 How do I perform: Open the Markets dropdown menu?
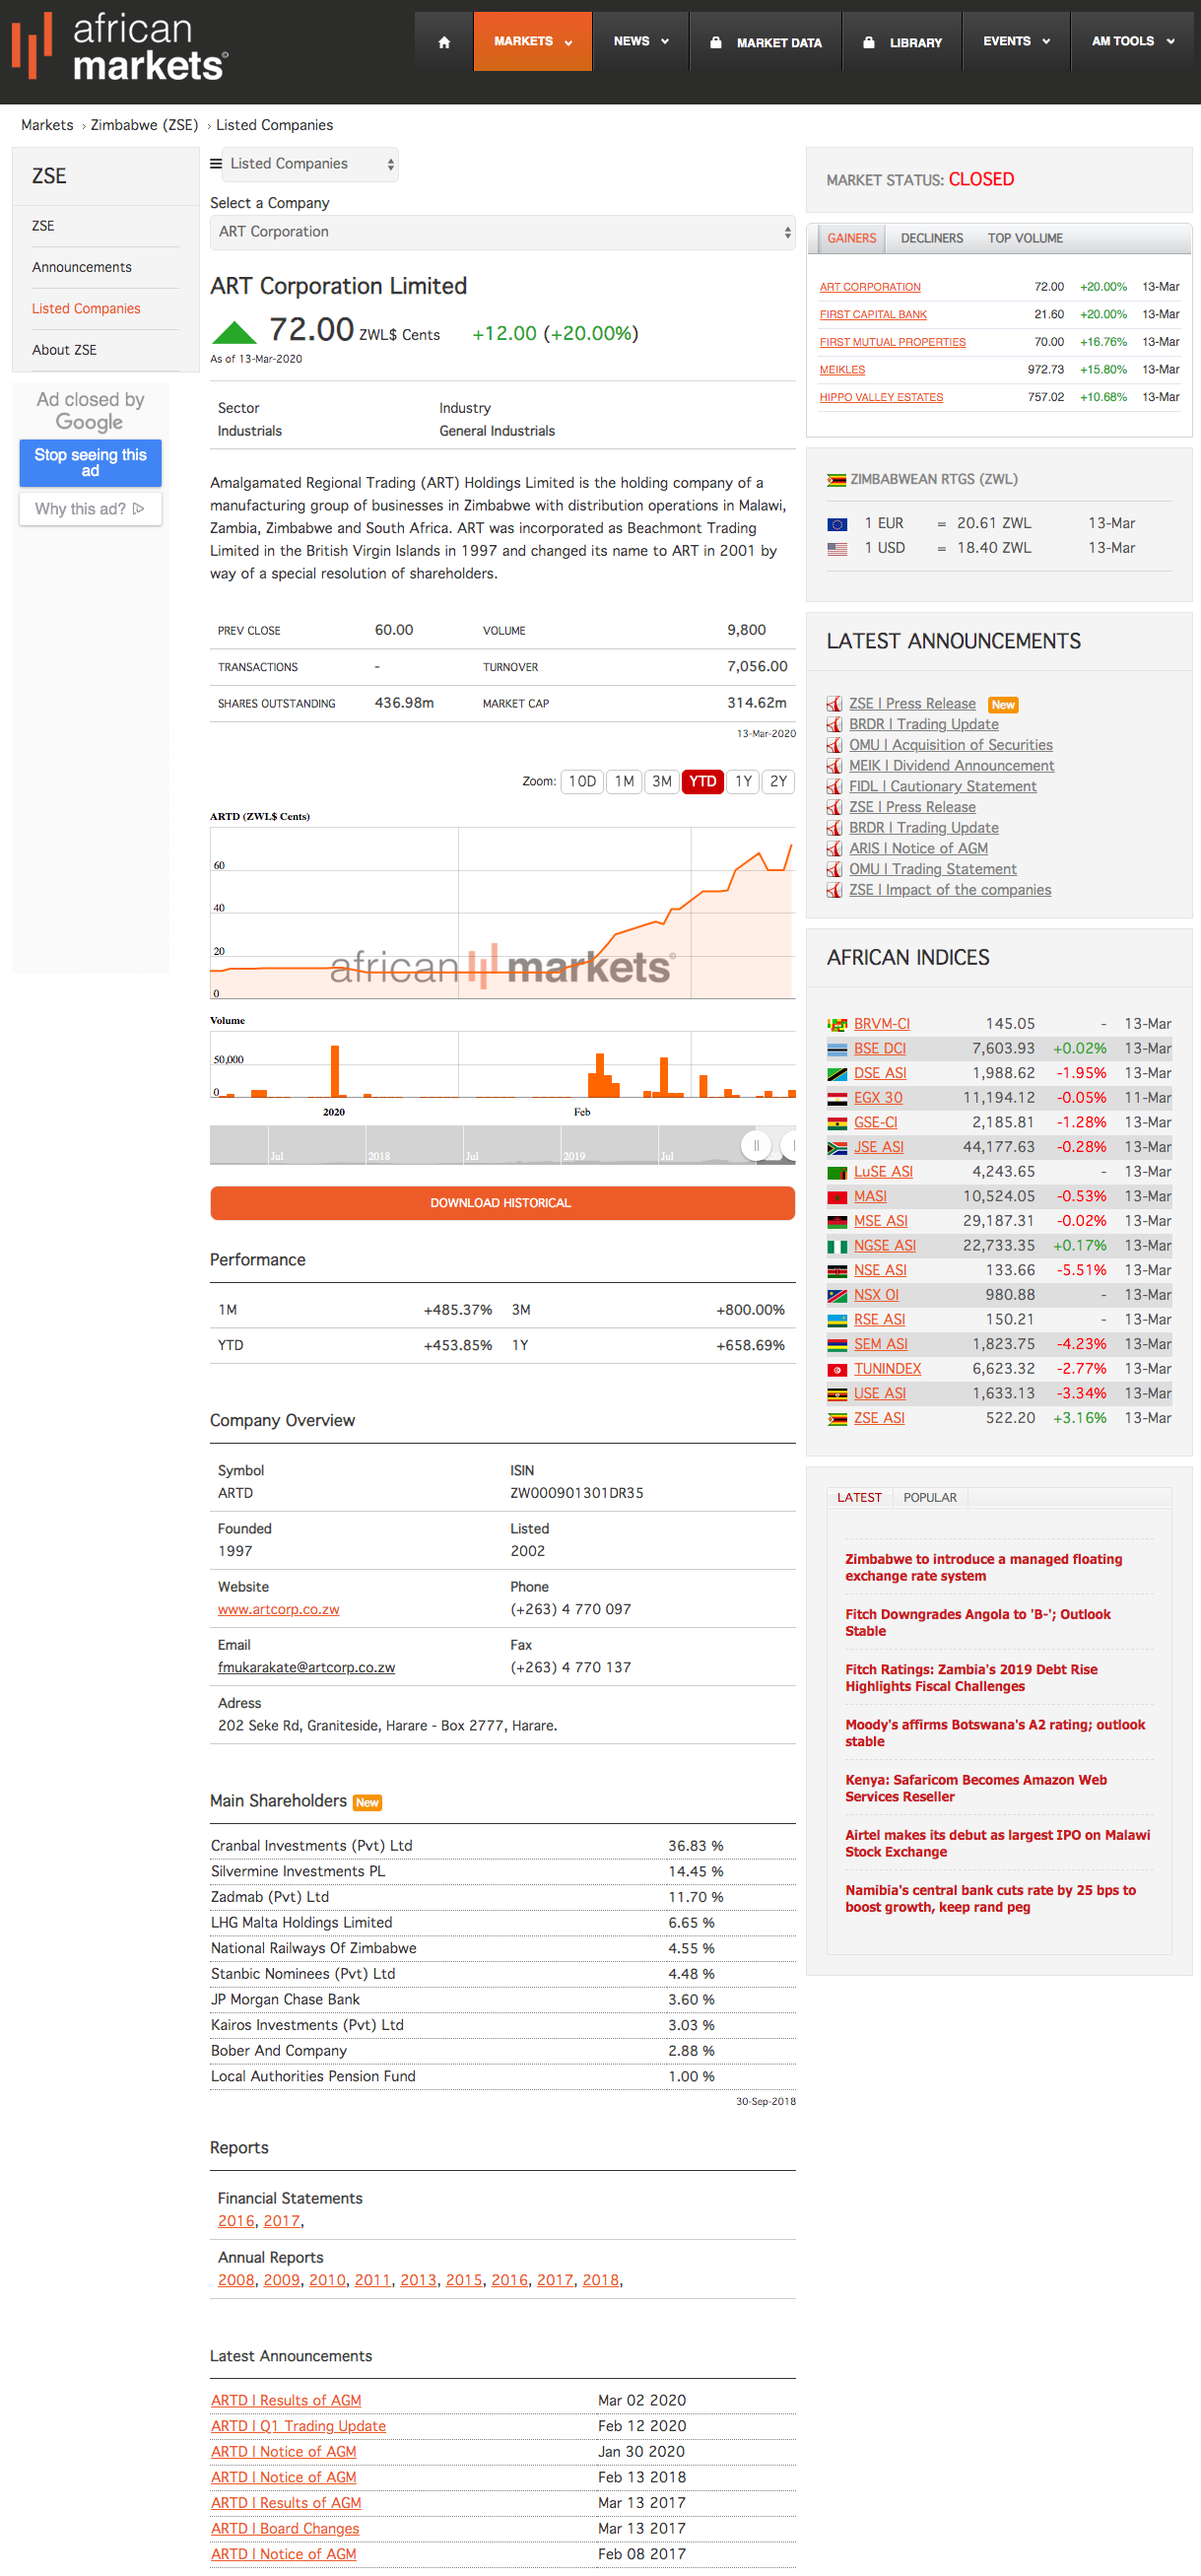coord(533,42)
